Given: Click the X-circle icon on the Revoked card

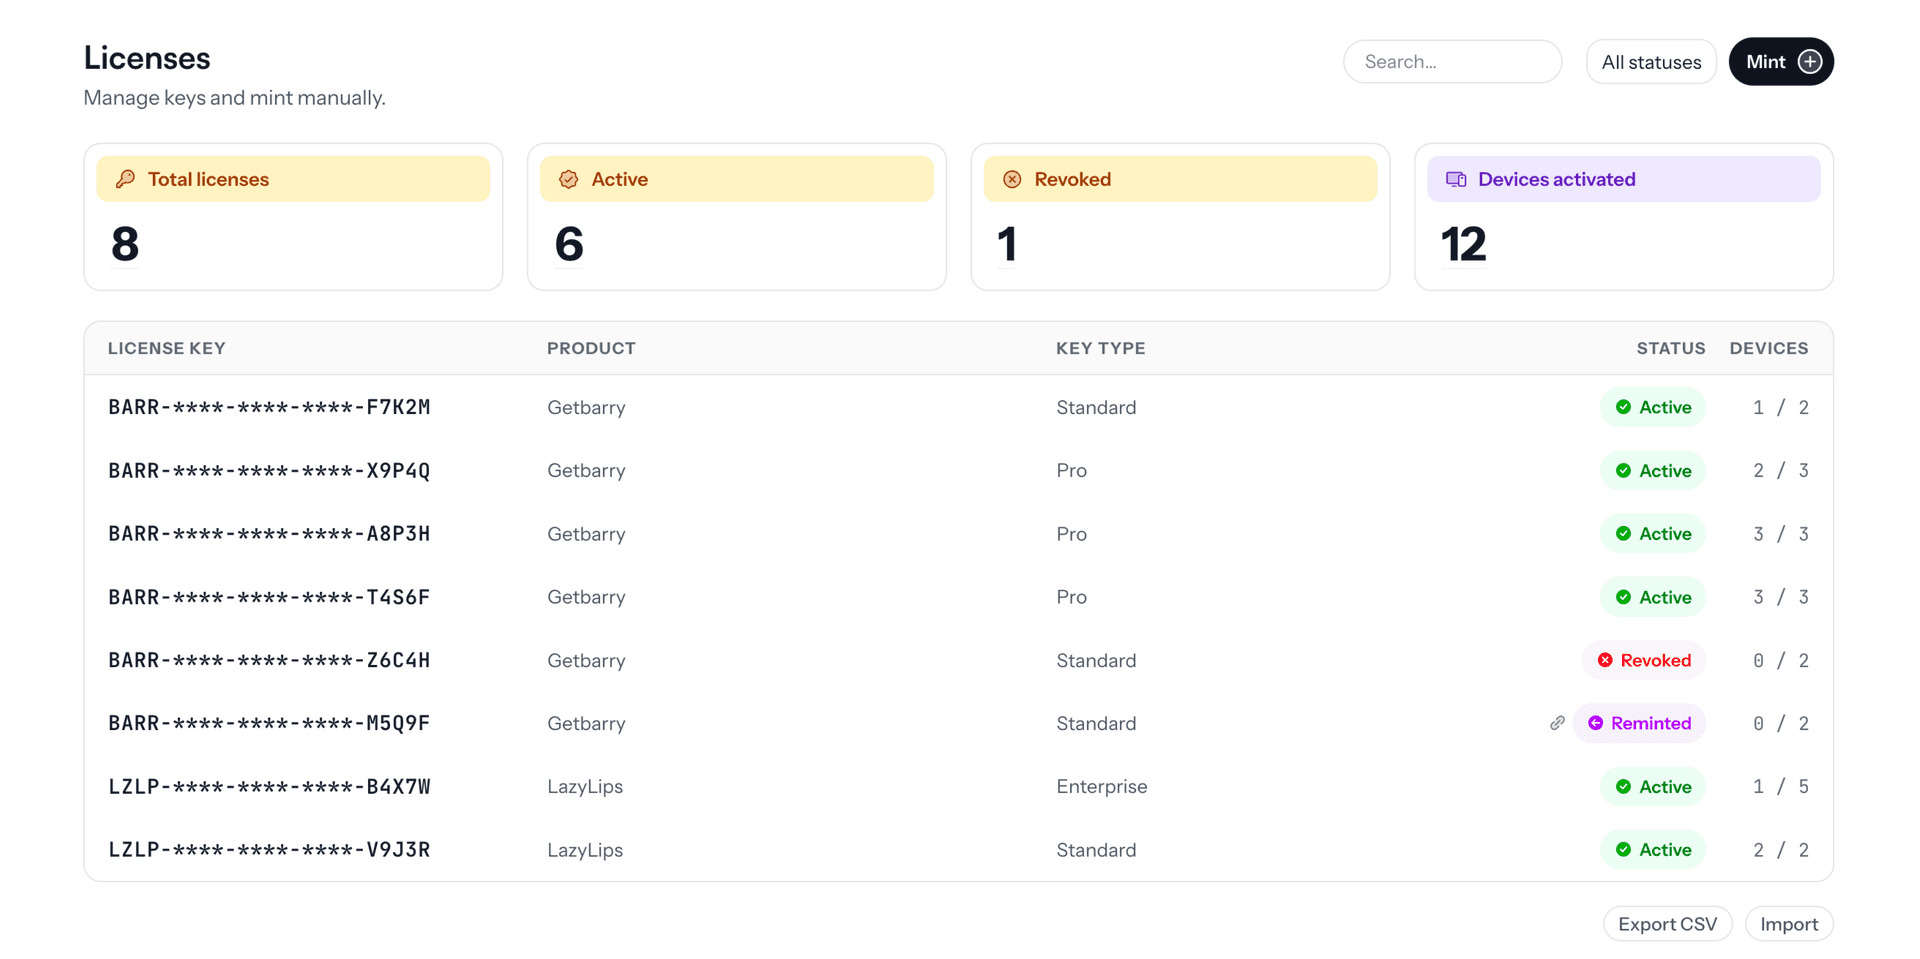Looking at the screenshot, I should click(1012, 179).
